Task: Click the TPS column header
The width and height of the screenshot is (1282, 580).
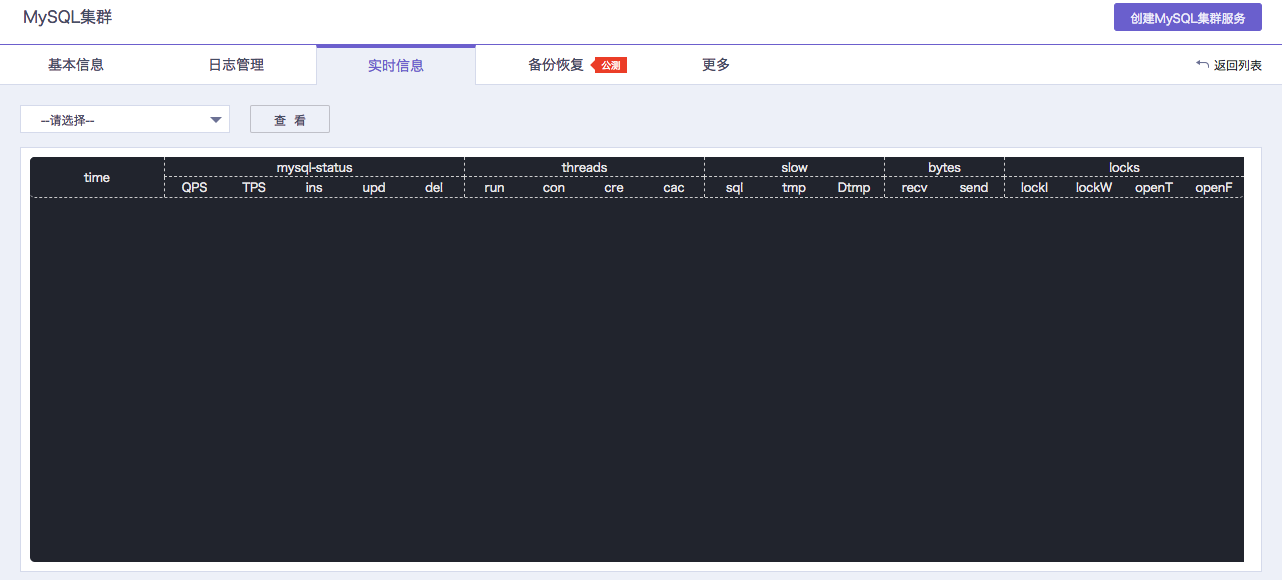Action: (x=254, y=187)
